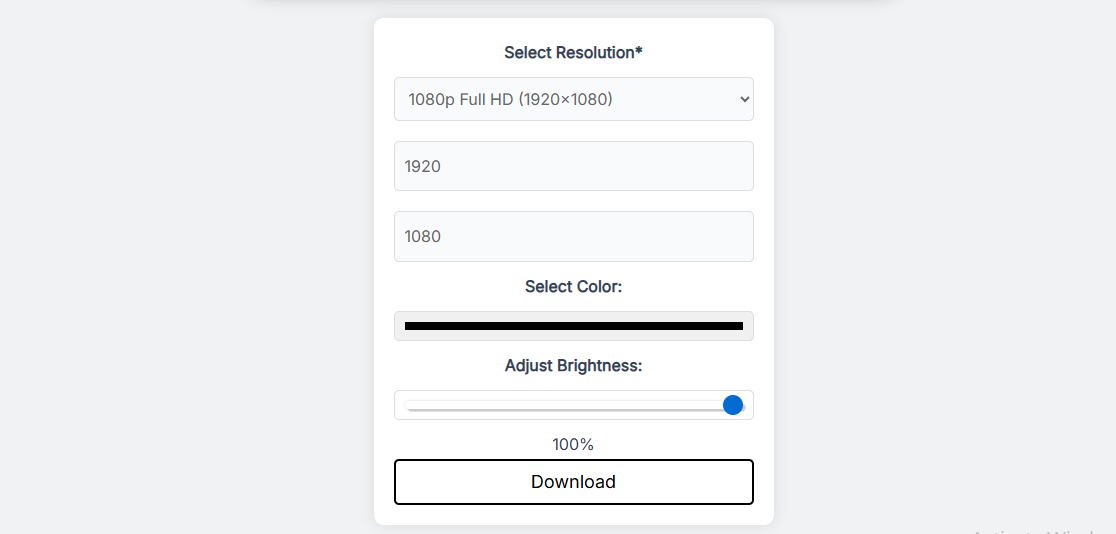The image size is (1116, 534).
Task: Click the asterisk beside Select Resolution
Action: (x=639, y=51)
